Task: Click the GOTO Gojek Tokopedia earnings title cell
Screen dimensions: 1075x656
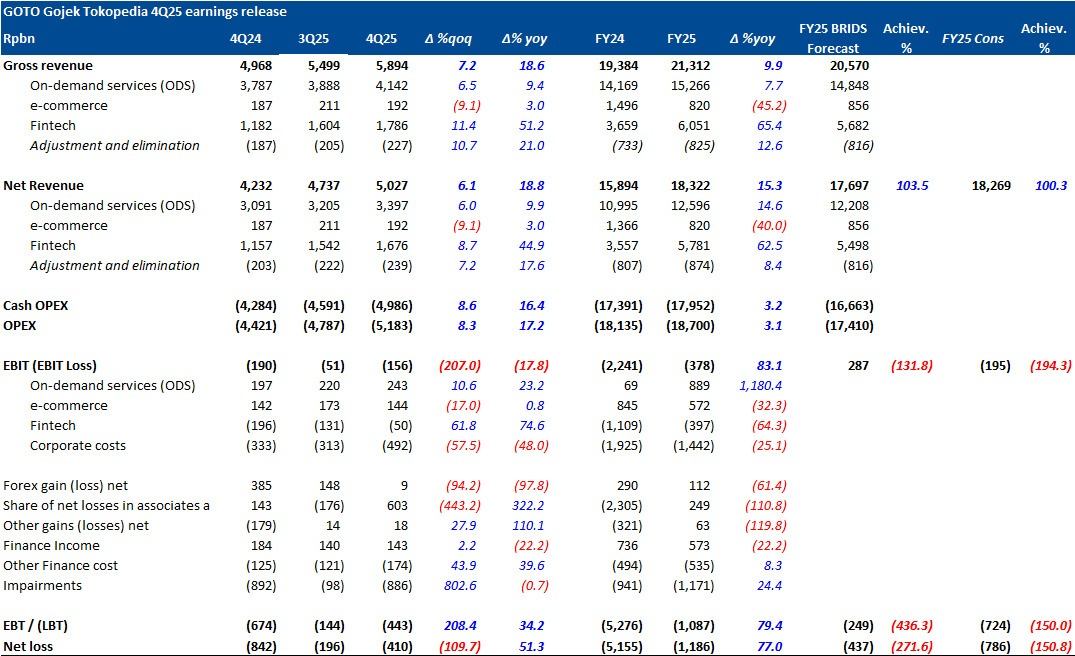Action: pos(145,12)
